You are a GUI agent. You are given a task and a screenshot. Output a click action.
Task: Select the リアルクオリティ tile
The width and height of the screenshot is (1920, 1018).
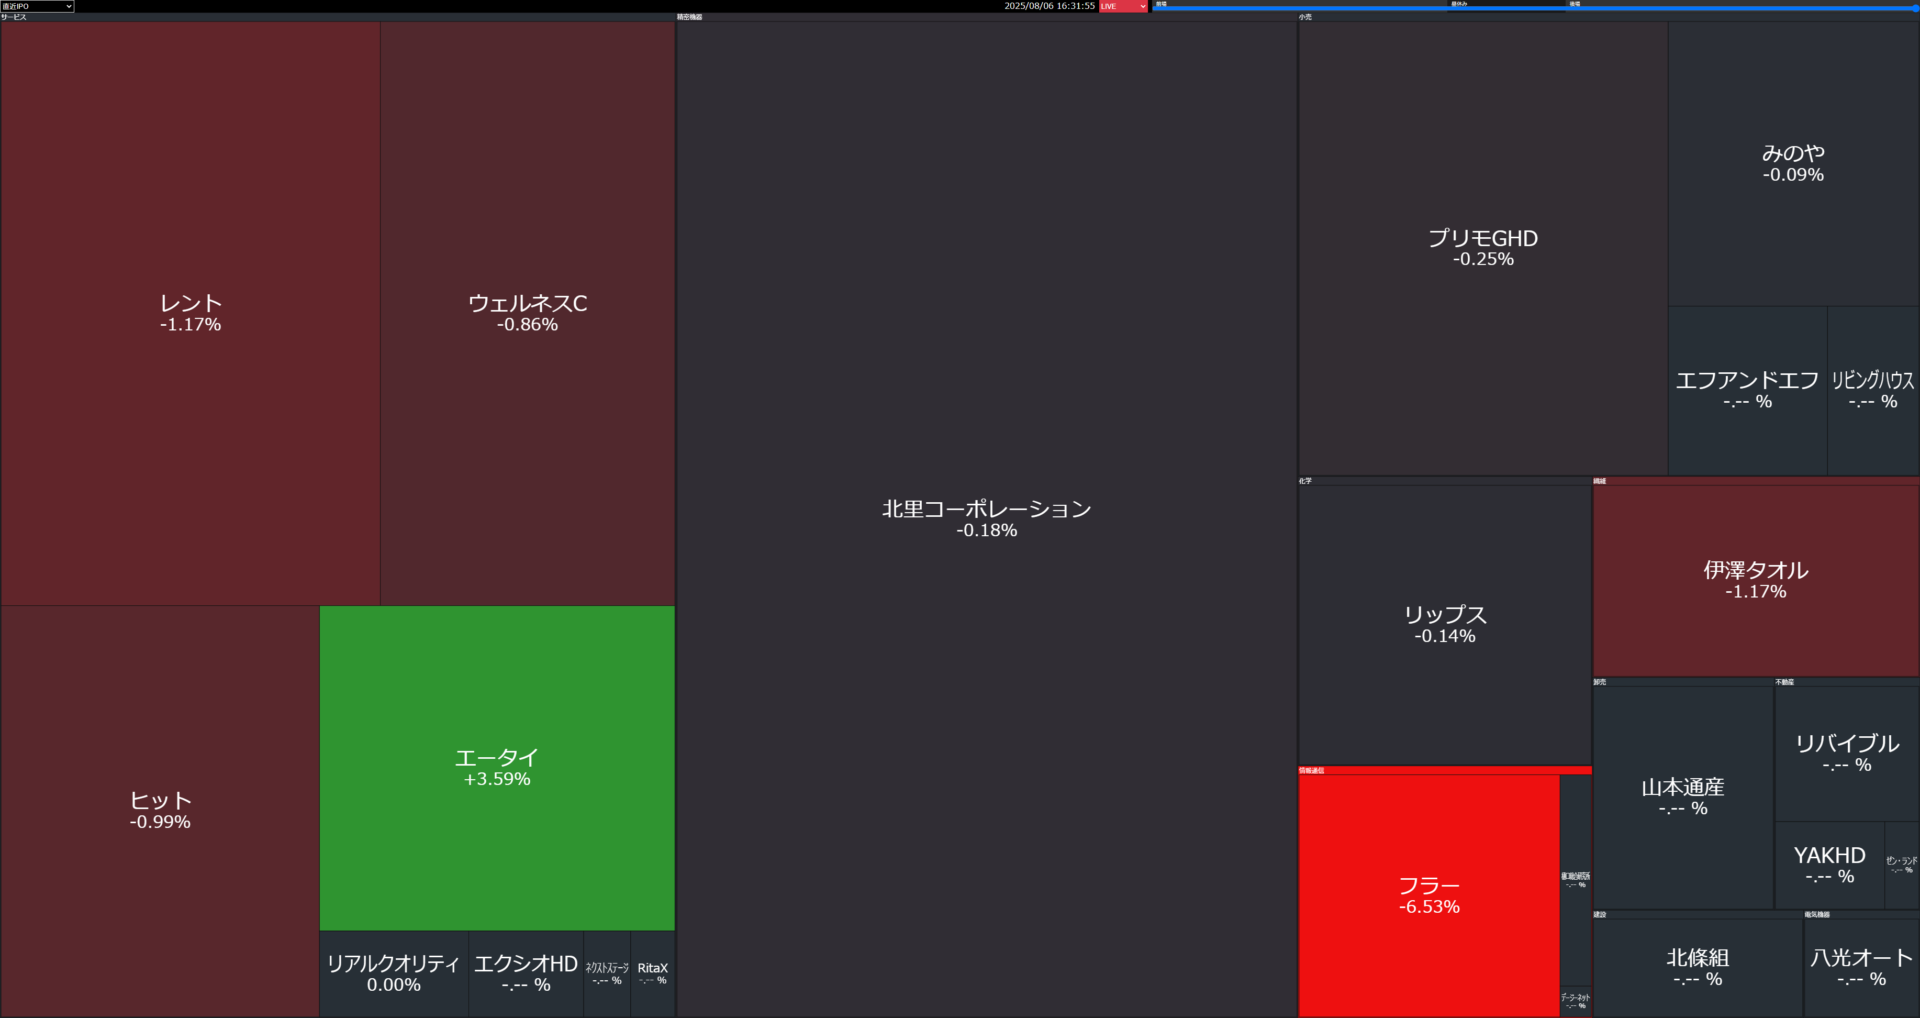394,974
